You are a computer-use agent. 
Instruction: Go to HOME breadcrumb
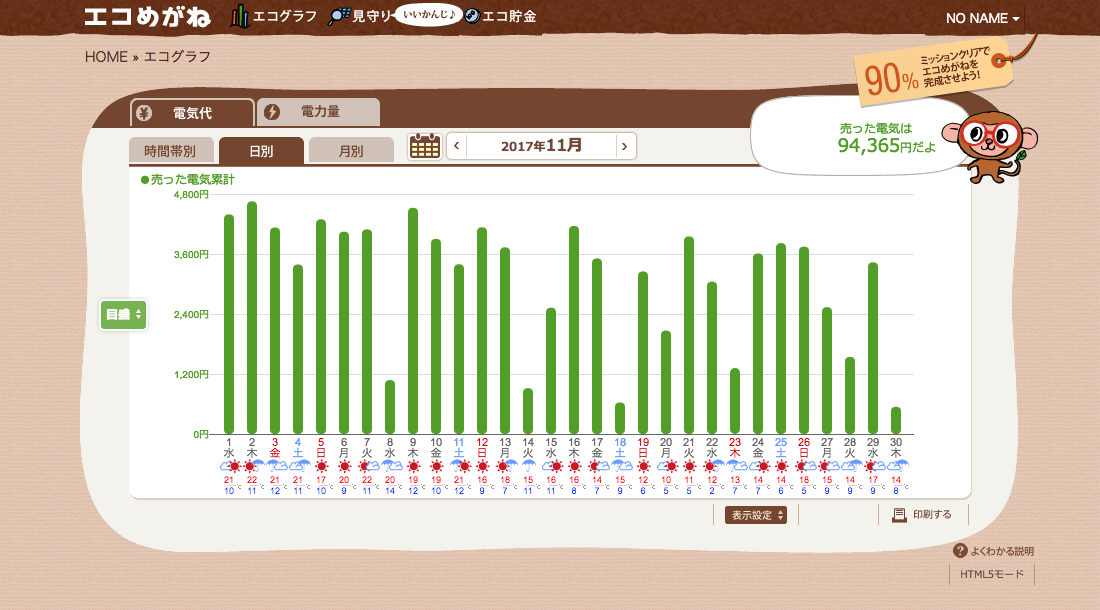[106, 57]
